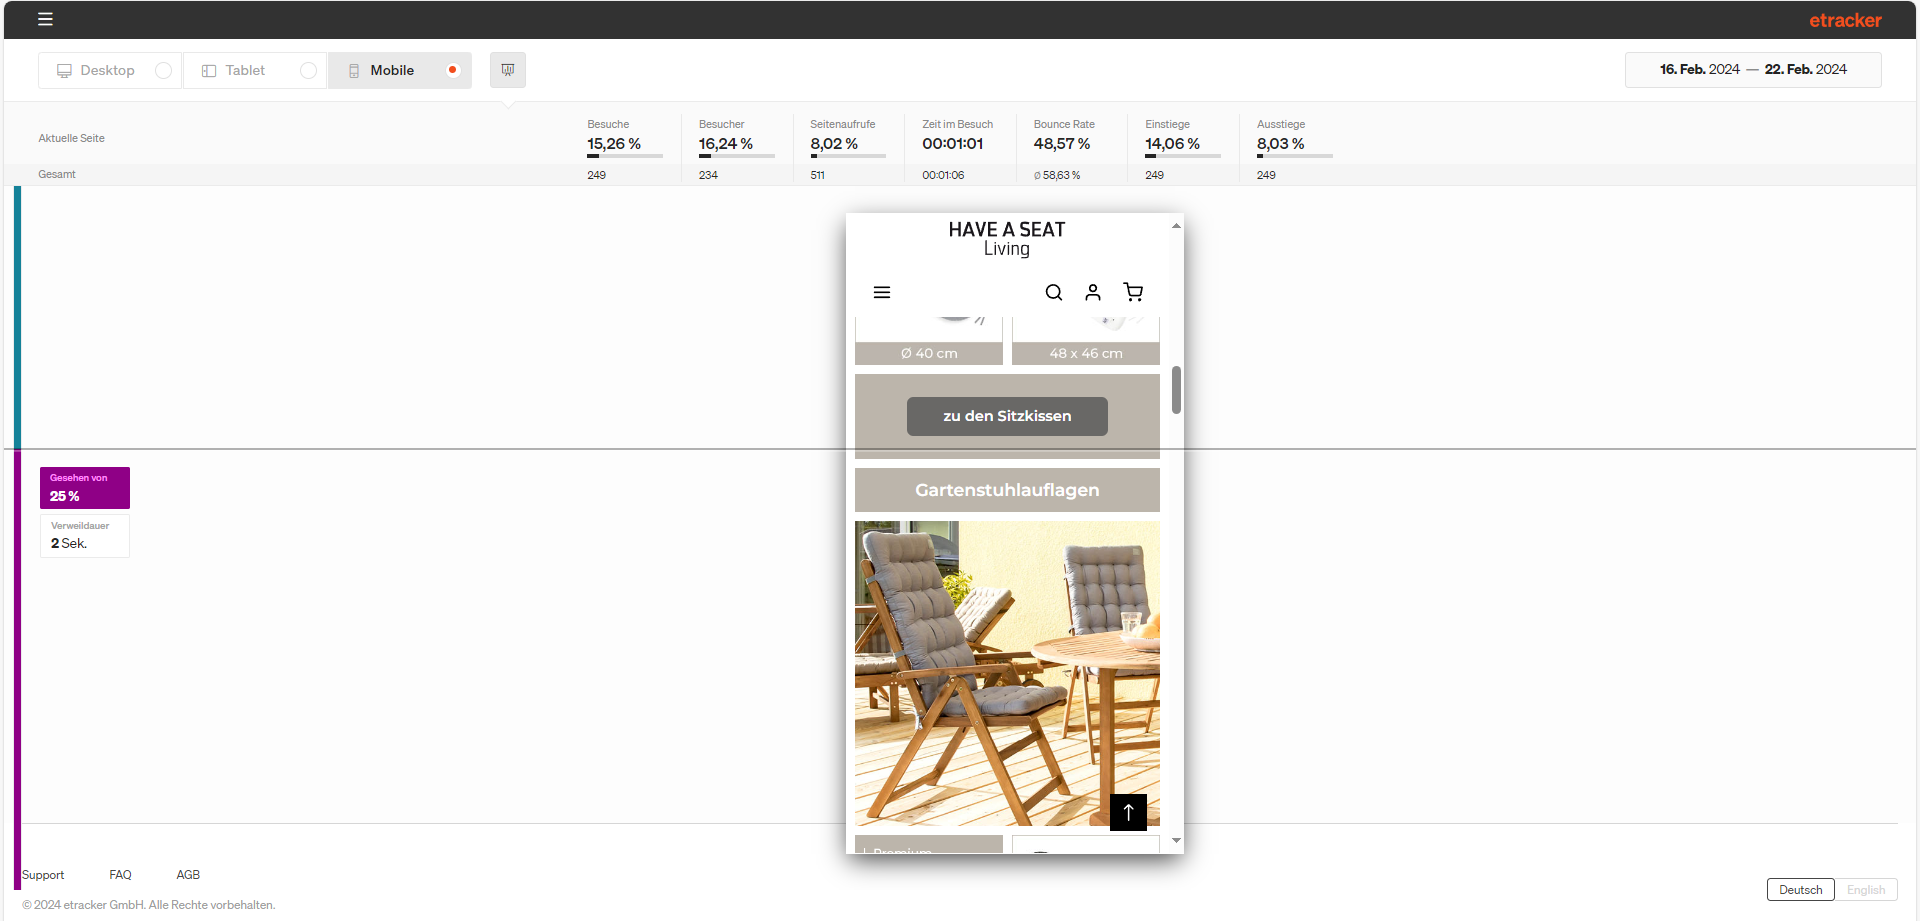This screenshot has width=1920, height=921.
Task: Switch language to English
Action: [1866, 890]
